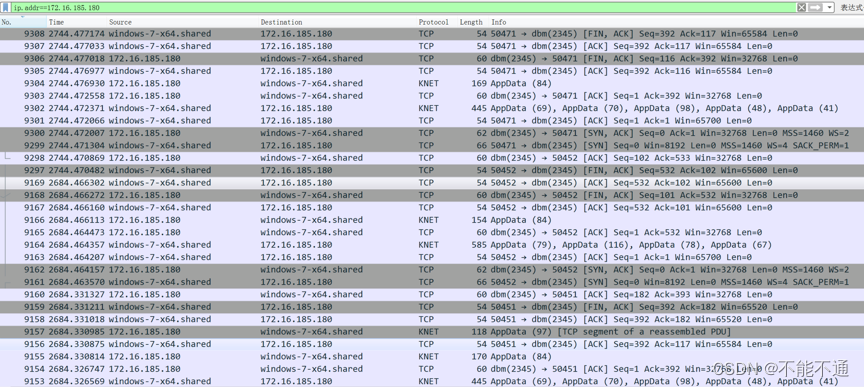Select KNET packet 9153 at the bottom
The height and width of the screenshot is (387, 864).
pos(432,381)
